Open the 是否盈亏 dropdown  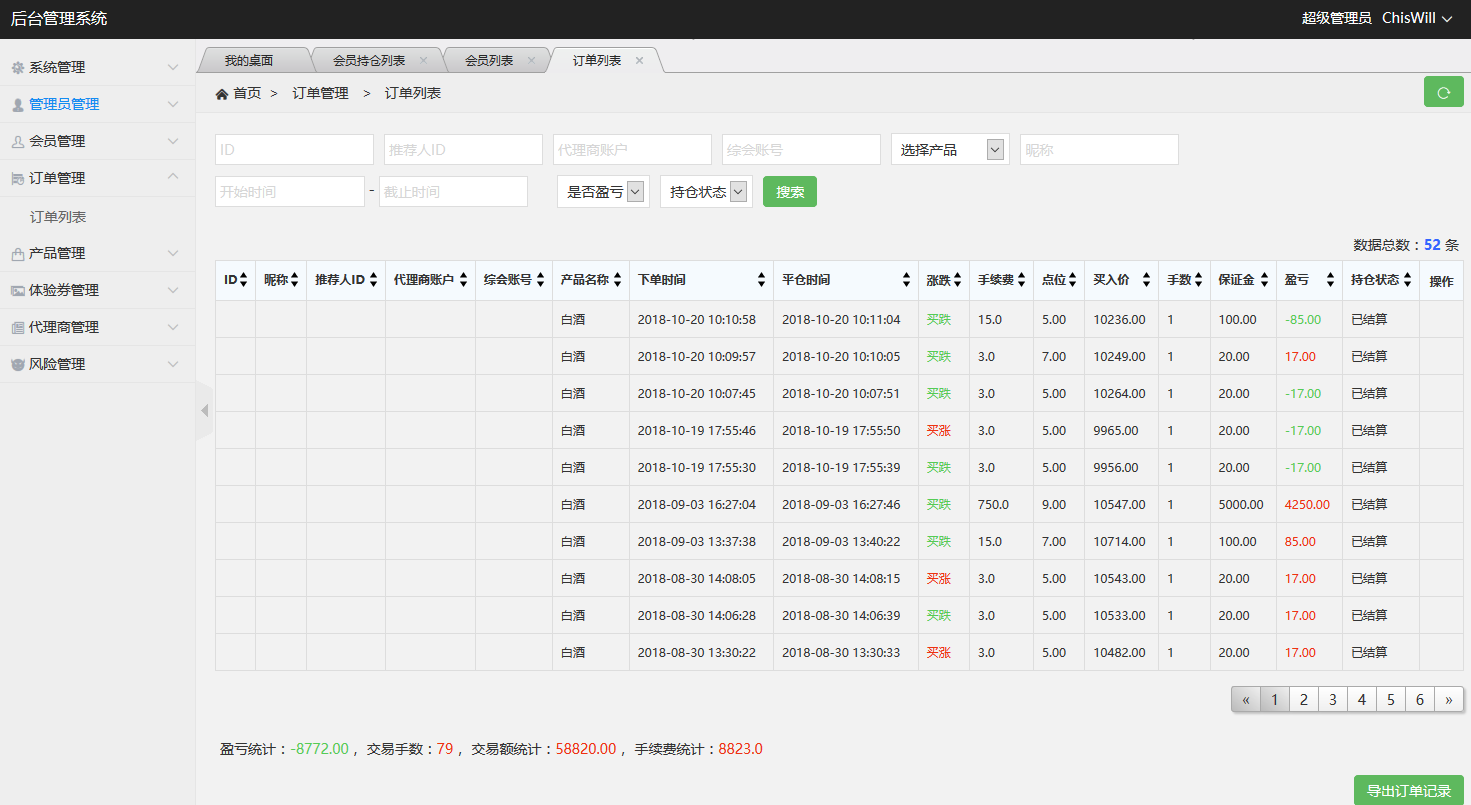point(603,192)
